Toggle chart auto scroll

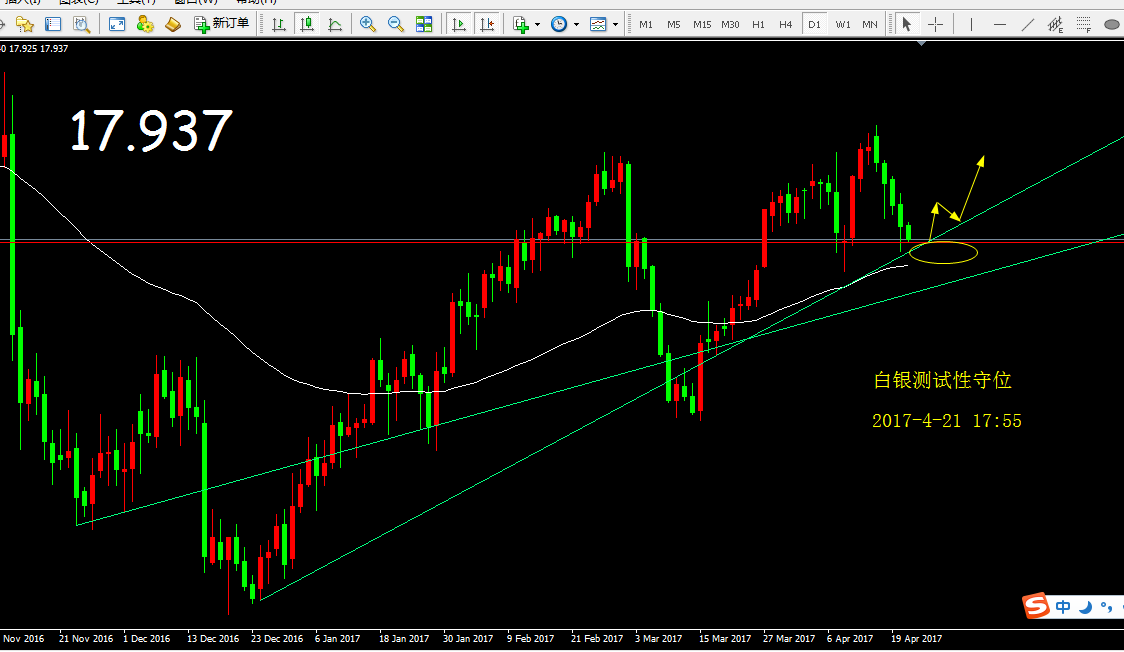pos(459,24)
